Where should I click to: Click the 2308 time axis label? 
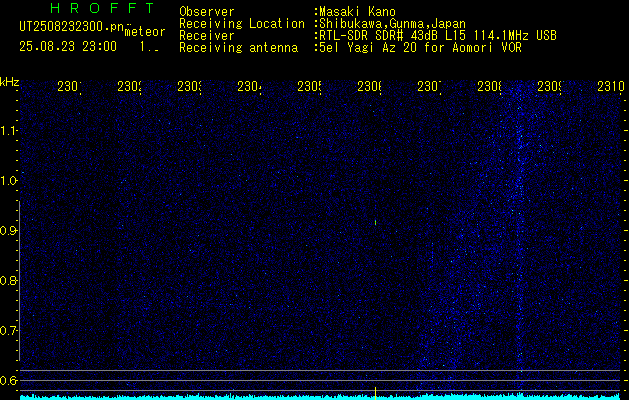click(489, 86)
